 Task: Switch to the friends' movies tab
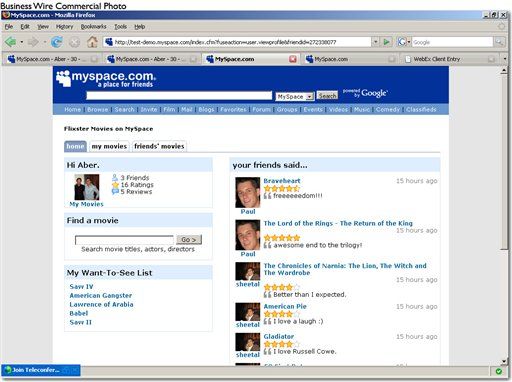(159, 146)
